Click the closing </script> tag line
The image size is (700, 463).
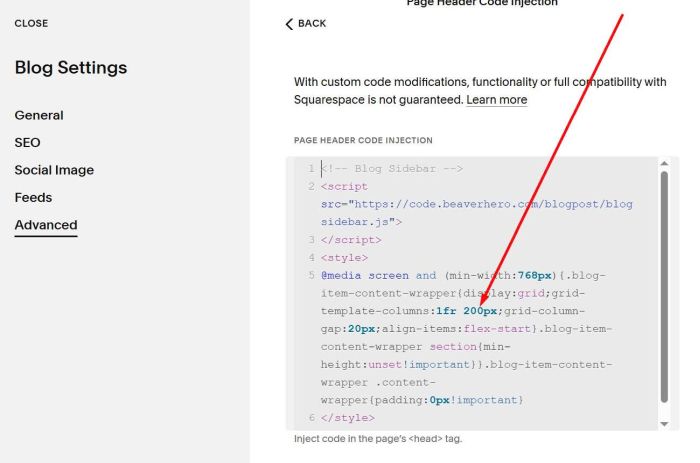351,240
